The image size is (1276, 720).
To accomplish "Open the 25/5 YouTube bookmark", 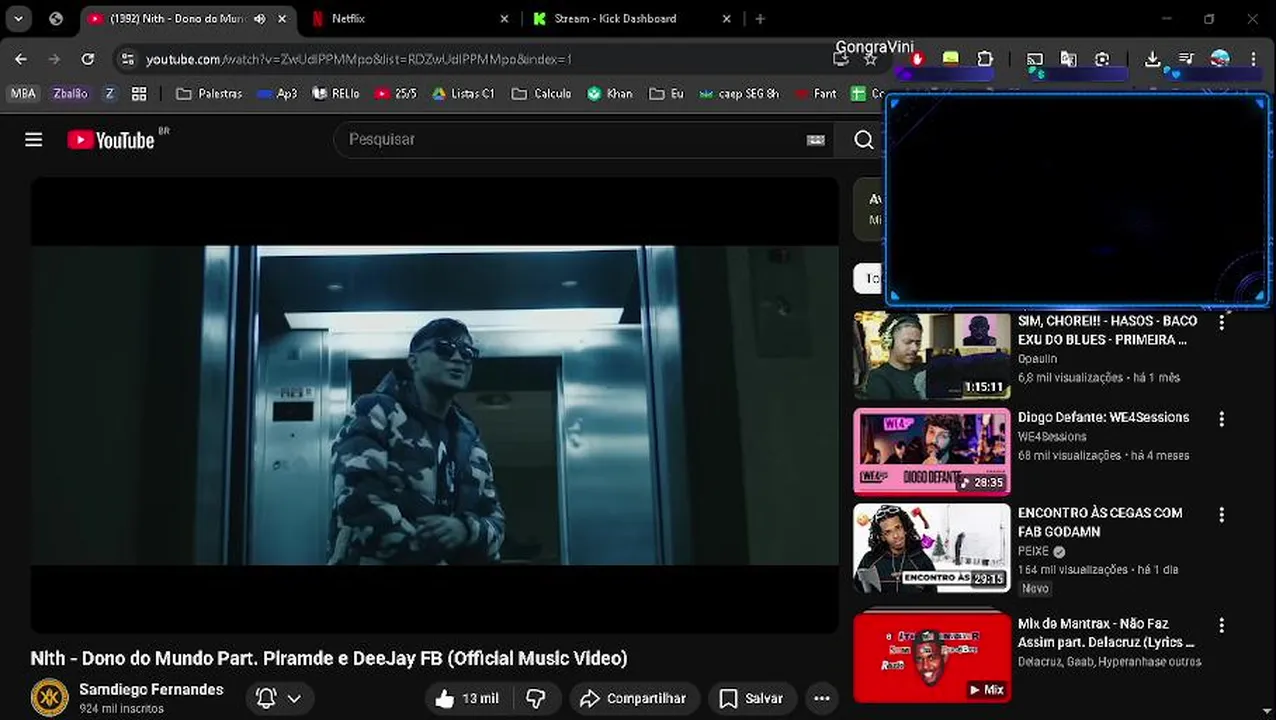I will pyautogui.click(x=395, y=93).
